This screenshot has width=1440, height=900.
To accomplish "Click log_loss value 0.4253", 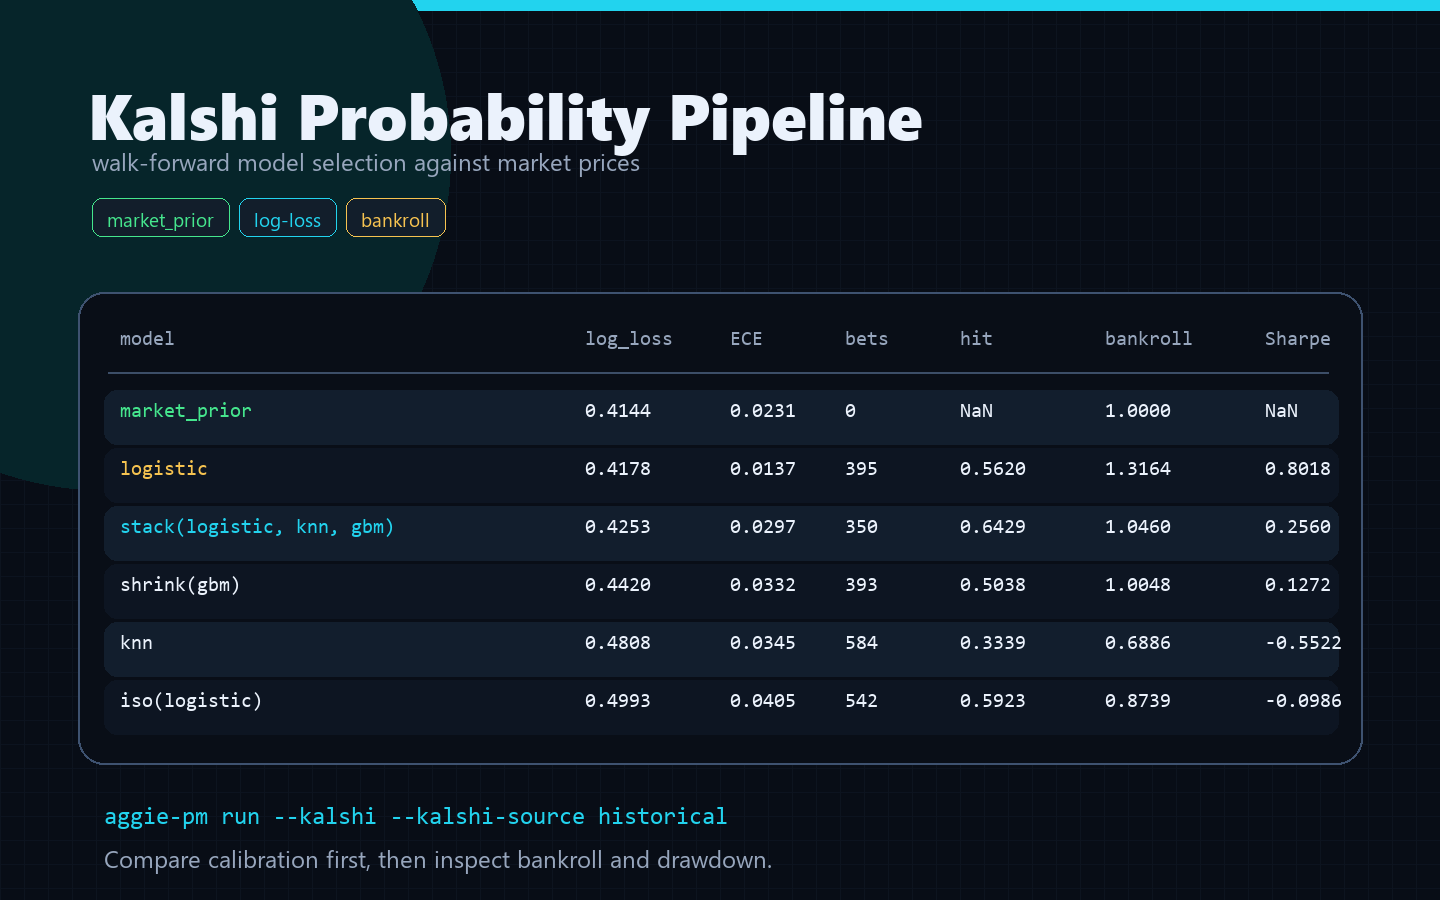I will [618, 527].
